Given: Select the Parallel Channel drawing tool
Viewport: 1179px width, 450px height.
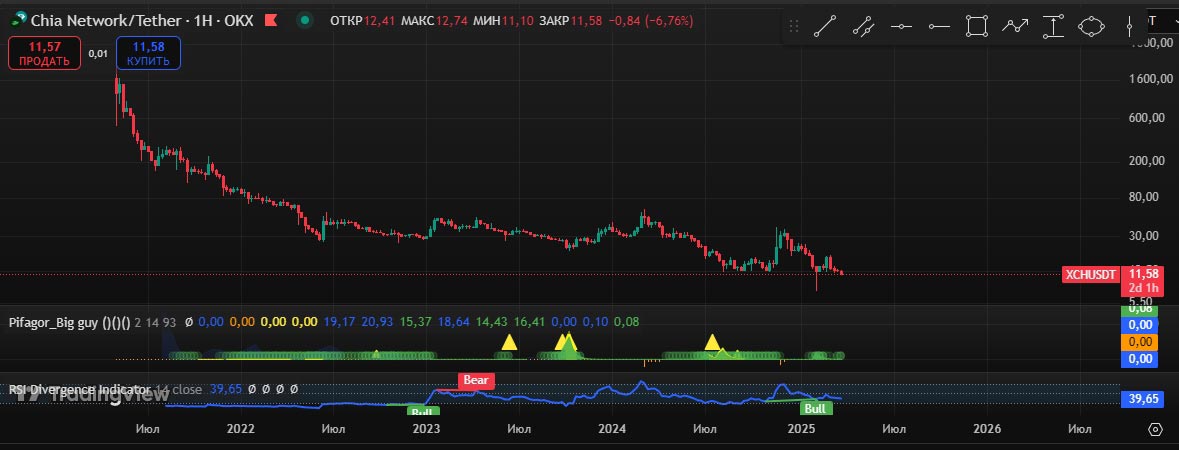Looking at the screenshot, I should click(x=864, y=27).
